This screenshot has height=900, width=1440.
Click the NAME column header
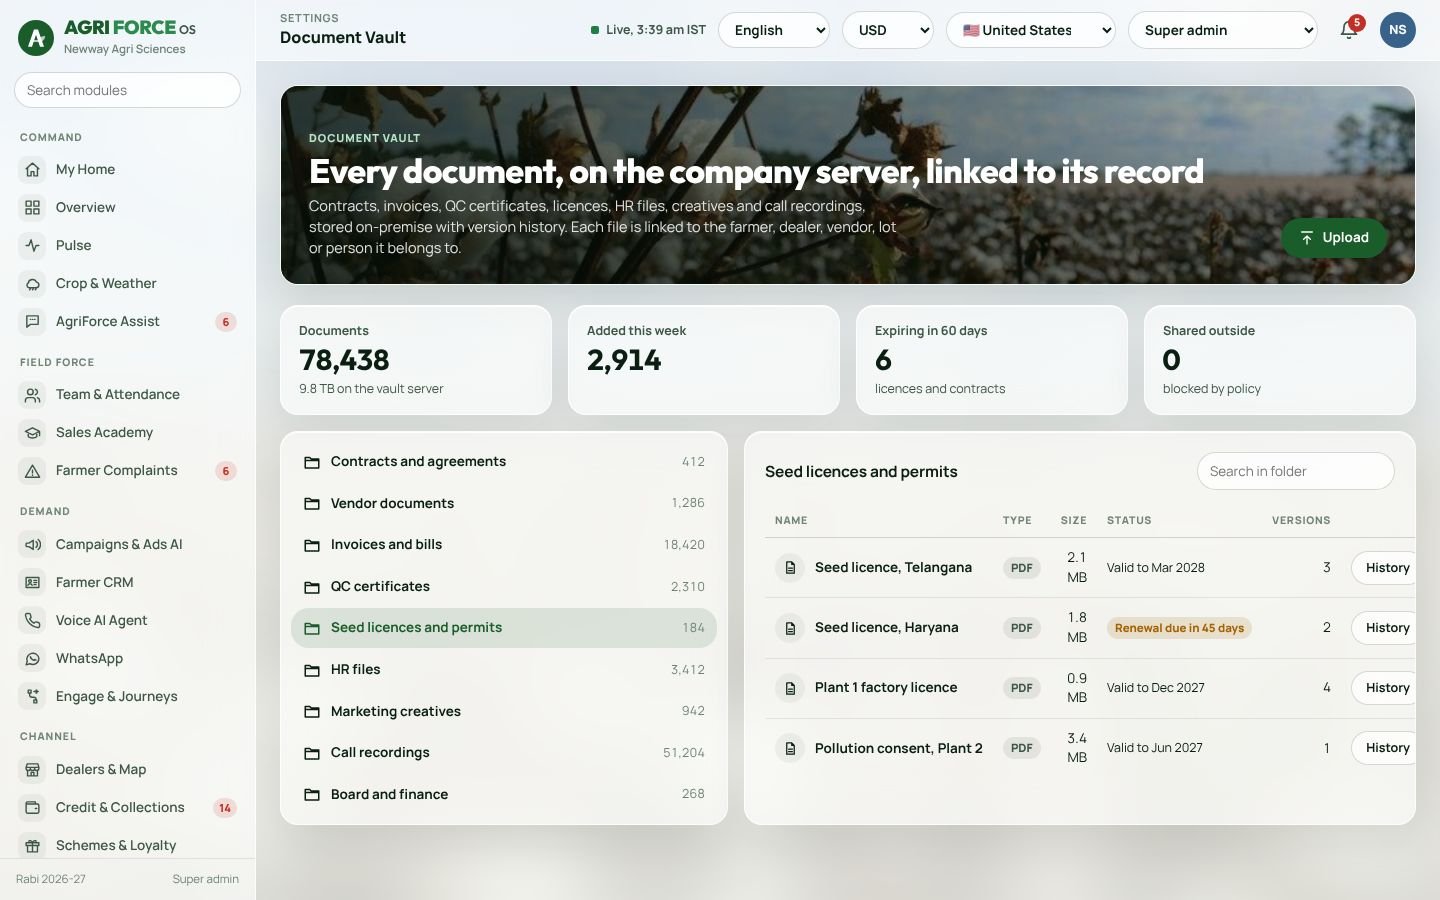click(791, 520)
